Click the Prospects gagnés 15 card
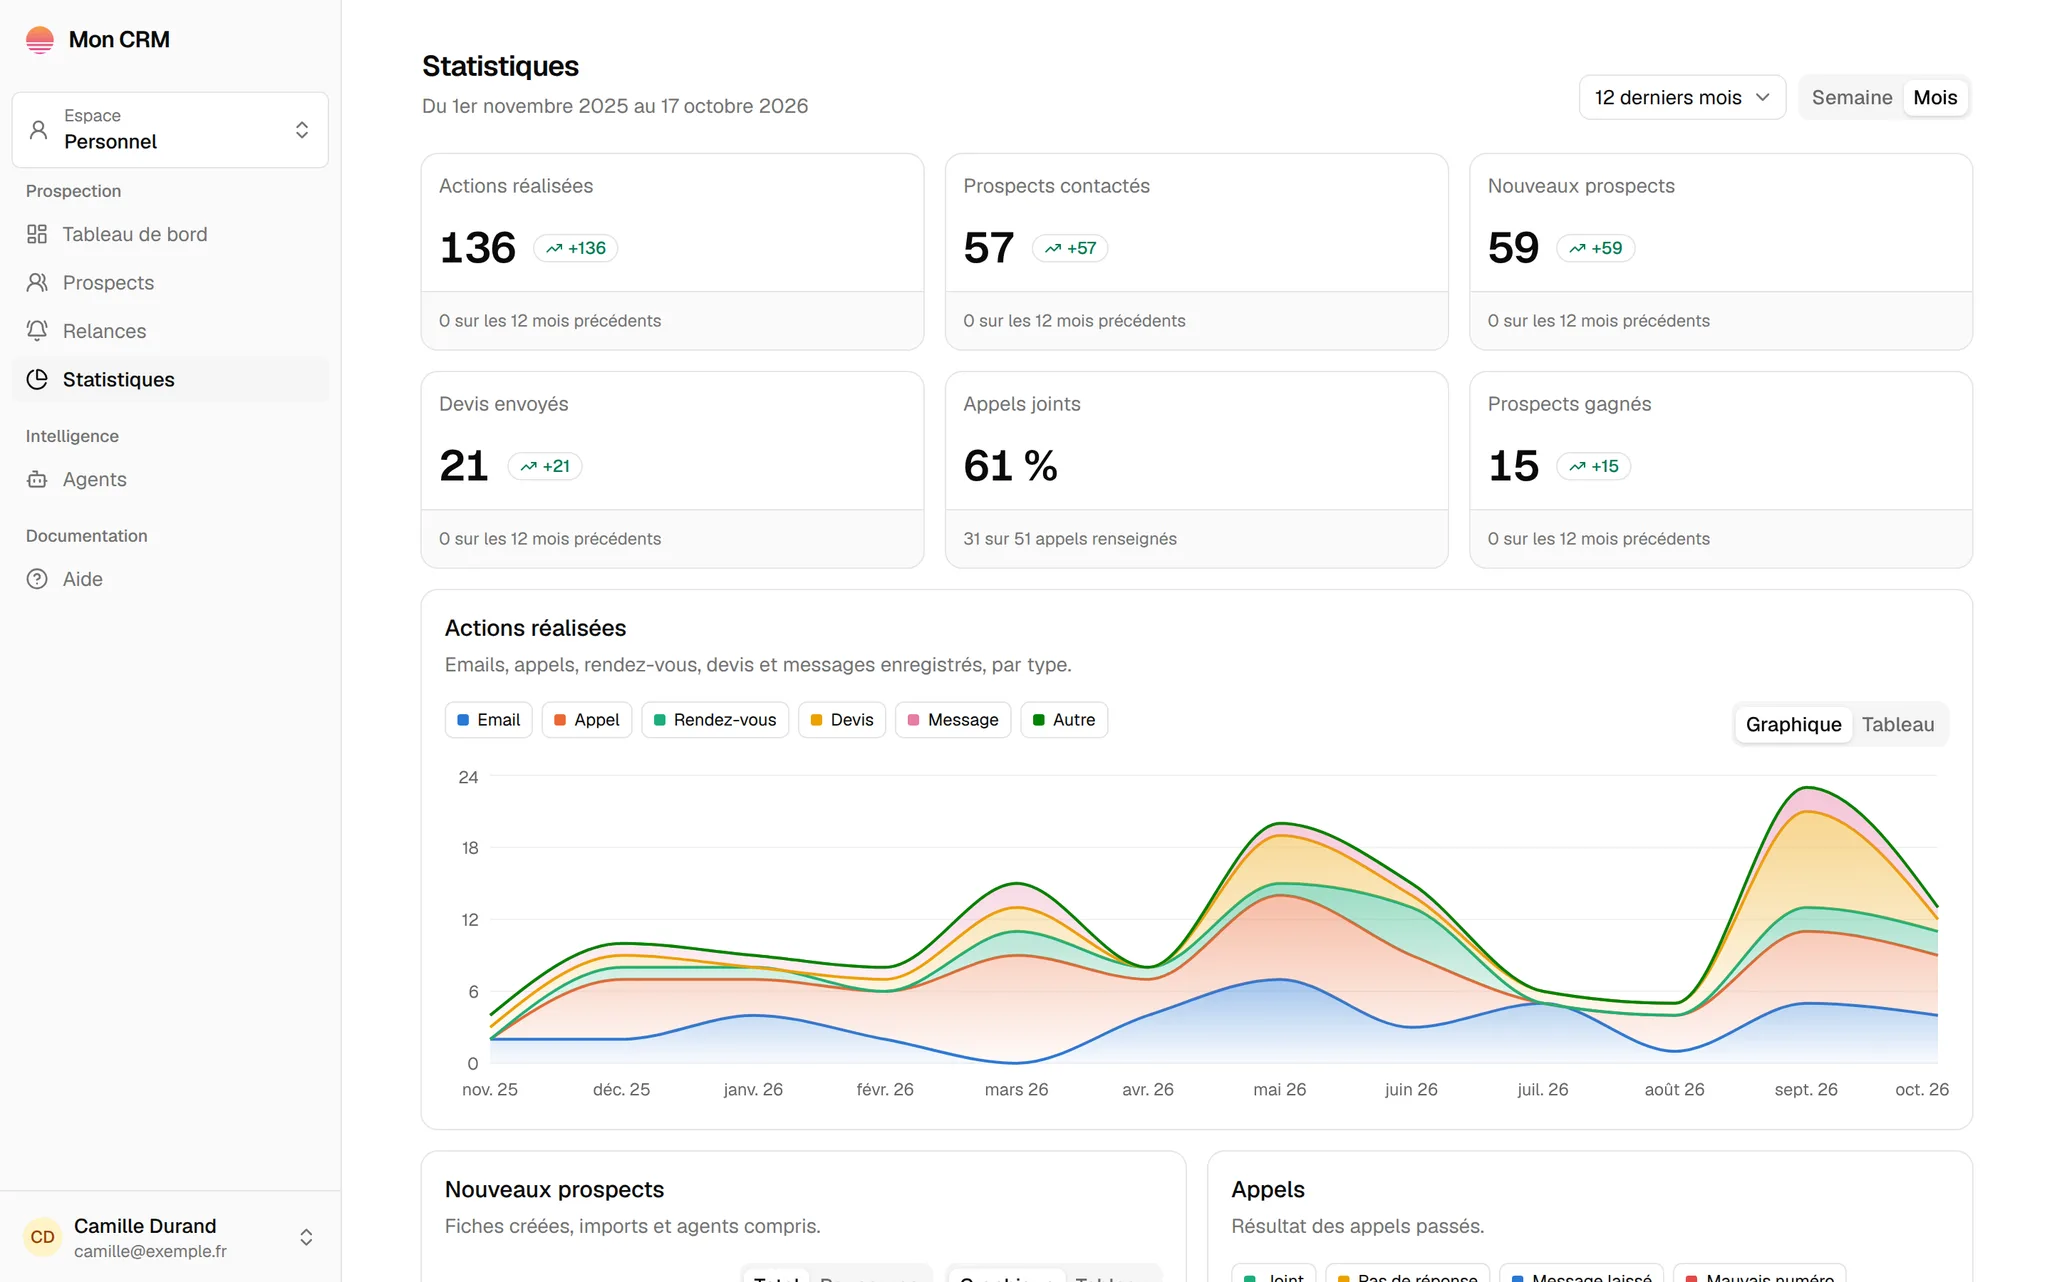The height and width of the screenshot is (1282, 2052). pyautogui.click(x=1721, y=470)
